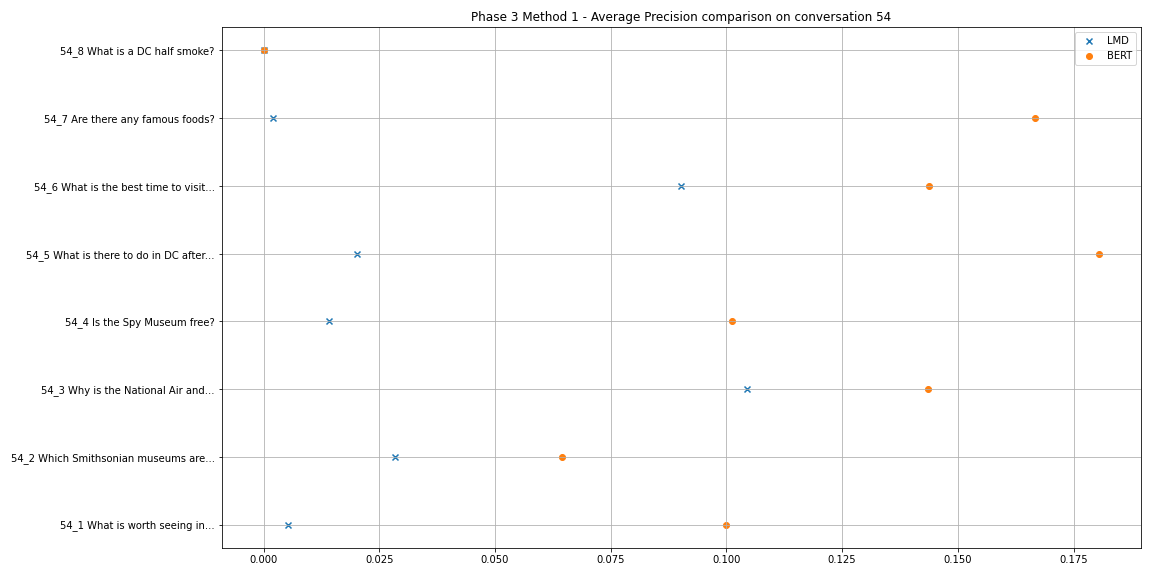This screenshot has height=576, width=1152.
Task: Click the LMD x marker on row 54_5
Action: [357, 254]
